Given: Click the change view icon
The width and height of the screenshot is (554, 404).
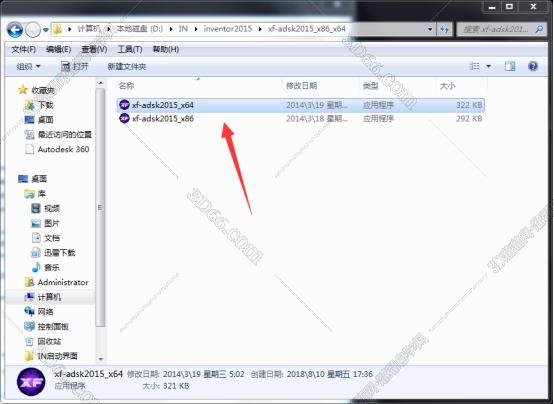Looking at the screenshot, I should click(474, 66).
